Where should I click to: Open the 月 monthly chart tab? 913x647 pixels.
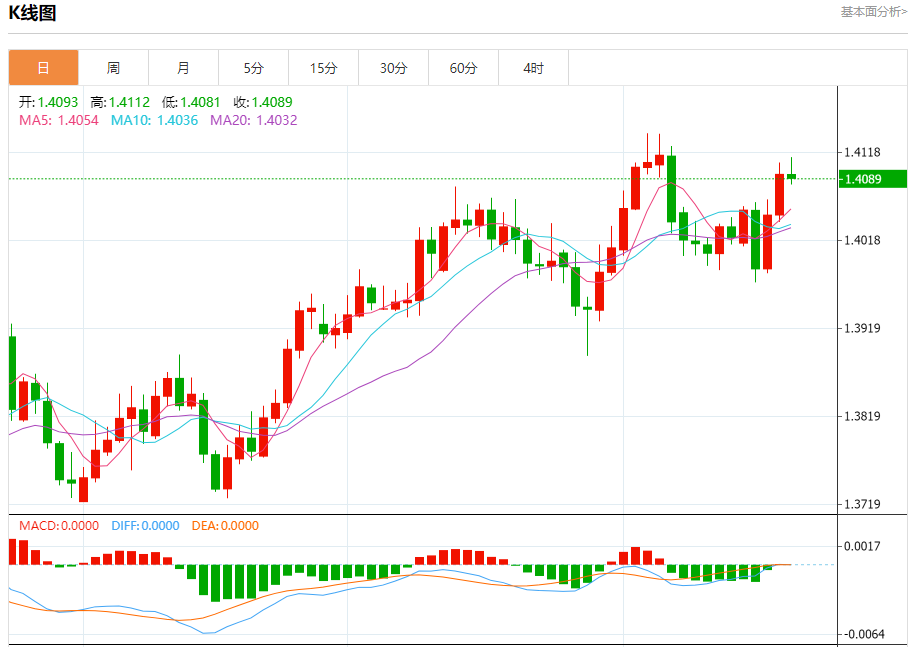click(x=183, y=68)
